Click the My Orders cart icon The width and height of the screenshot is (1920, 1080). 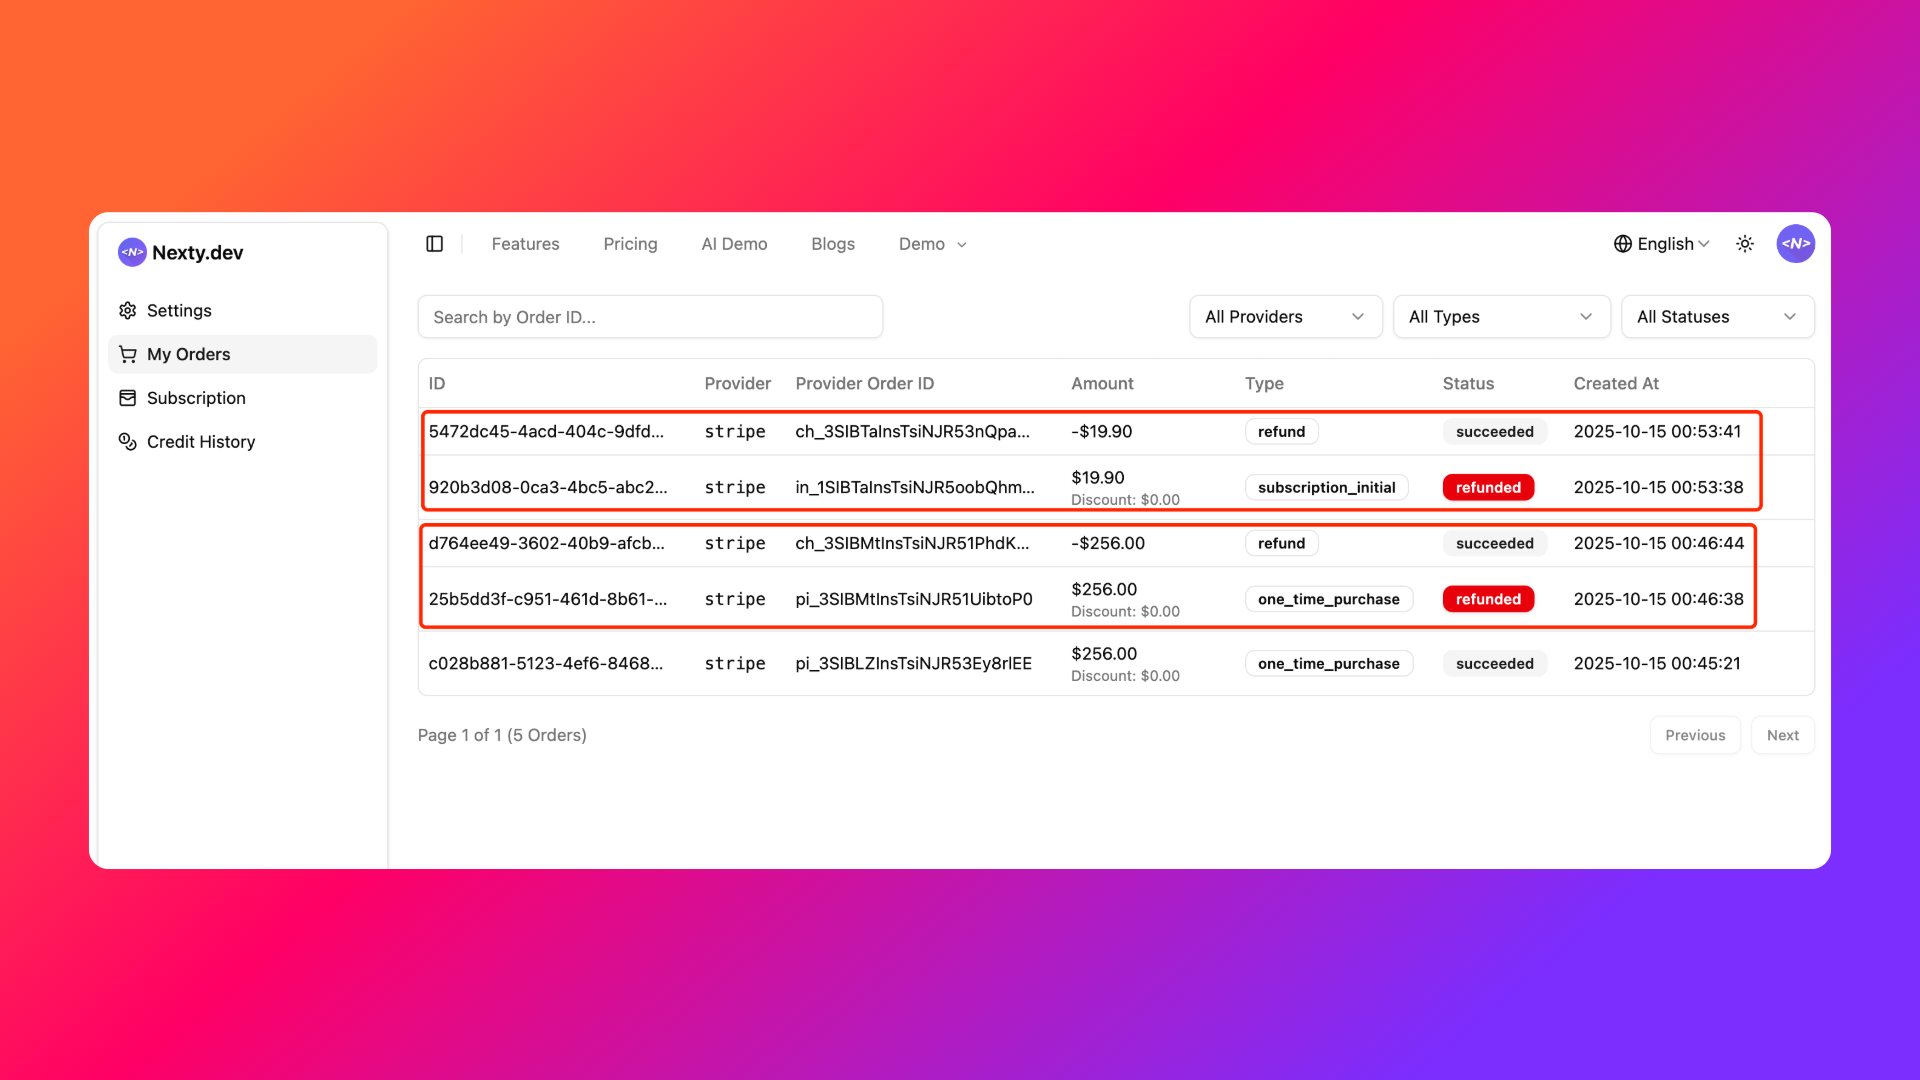(128, 354)
